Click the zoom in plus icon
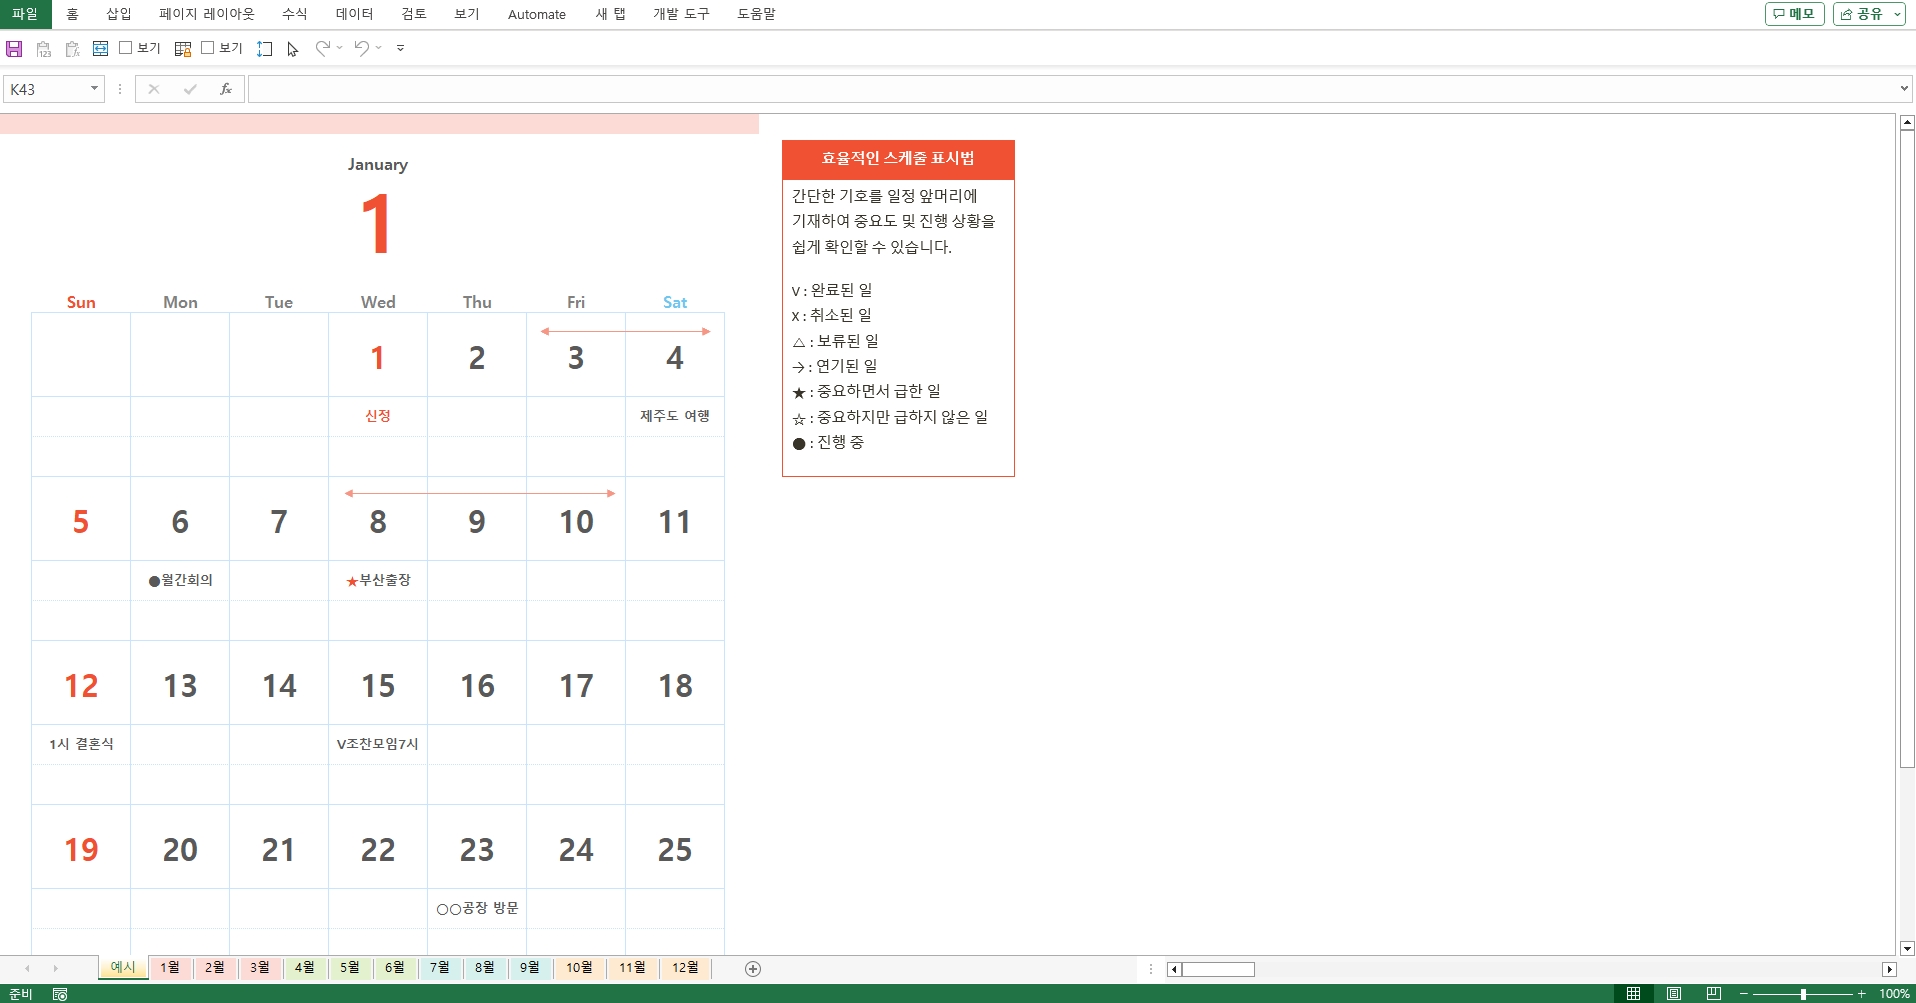This screenshot has width=1916, height=1003. (1861, 994)
